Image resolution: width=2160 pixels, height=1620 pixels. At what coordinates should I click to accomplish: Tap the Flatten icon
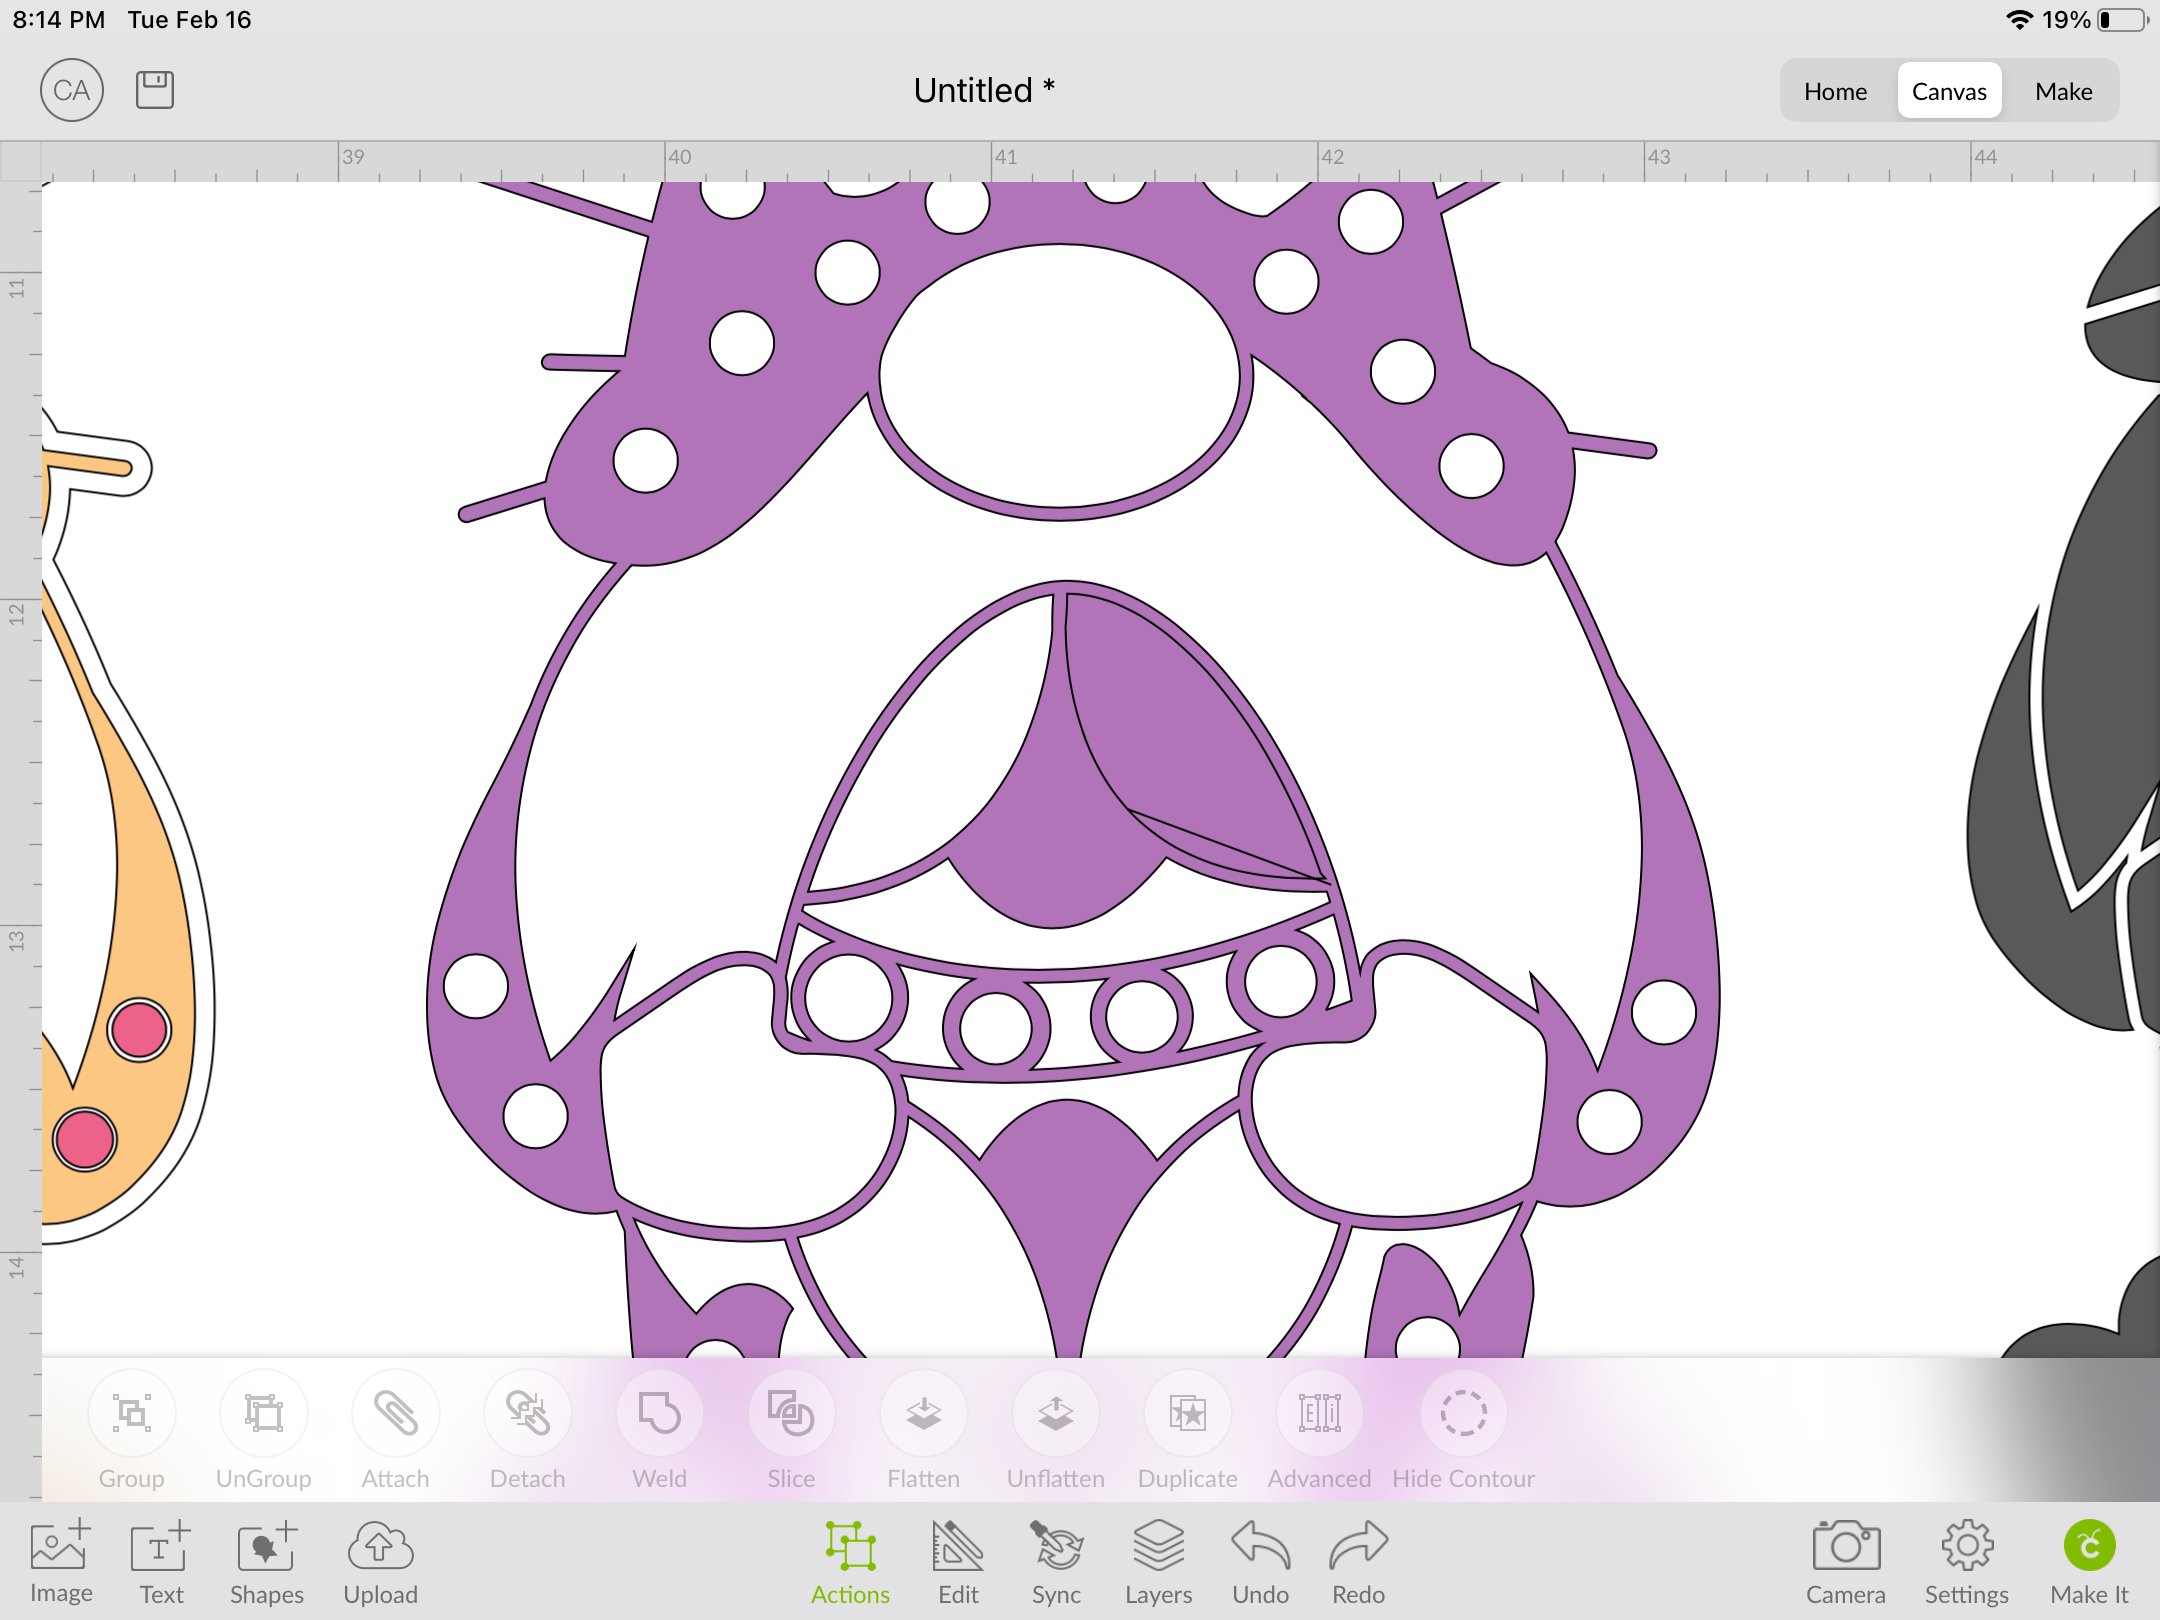923,1413
